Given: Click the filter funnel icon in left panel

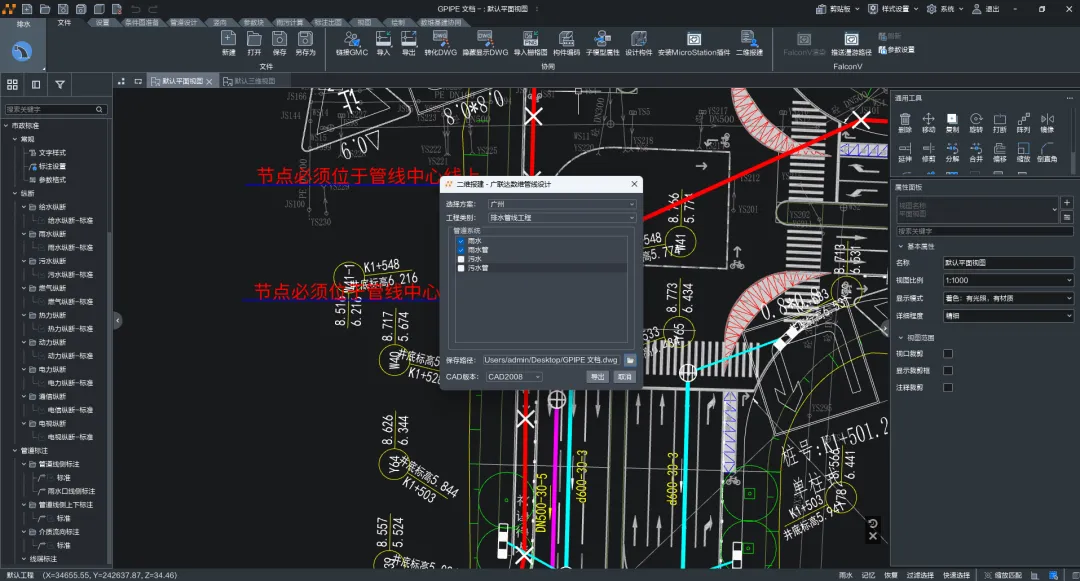Looking at the screenshot, I should [60, 85].
